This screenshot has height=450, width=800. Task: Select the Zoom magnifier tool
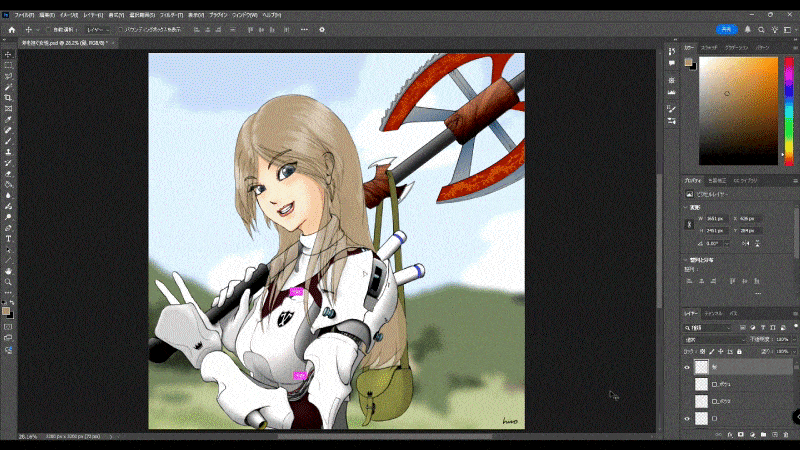tap(8, 281)
